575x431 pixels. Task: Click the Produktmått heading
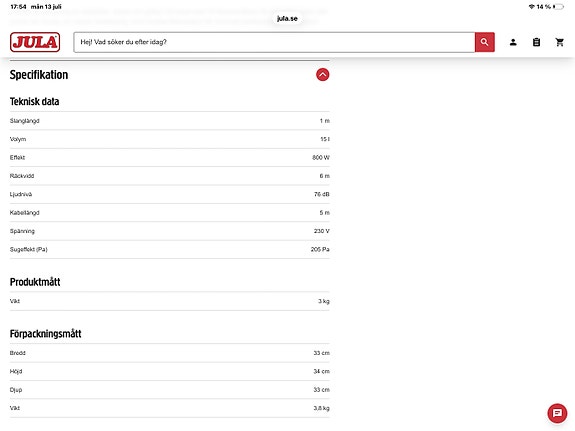[x=35, y=282]
